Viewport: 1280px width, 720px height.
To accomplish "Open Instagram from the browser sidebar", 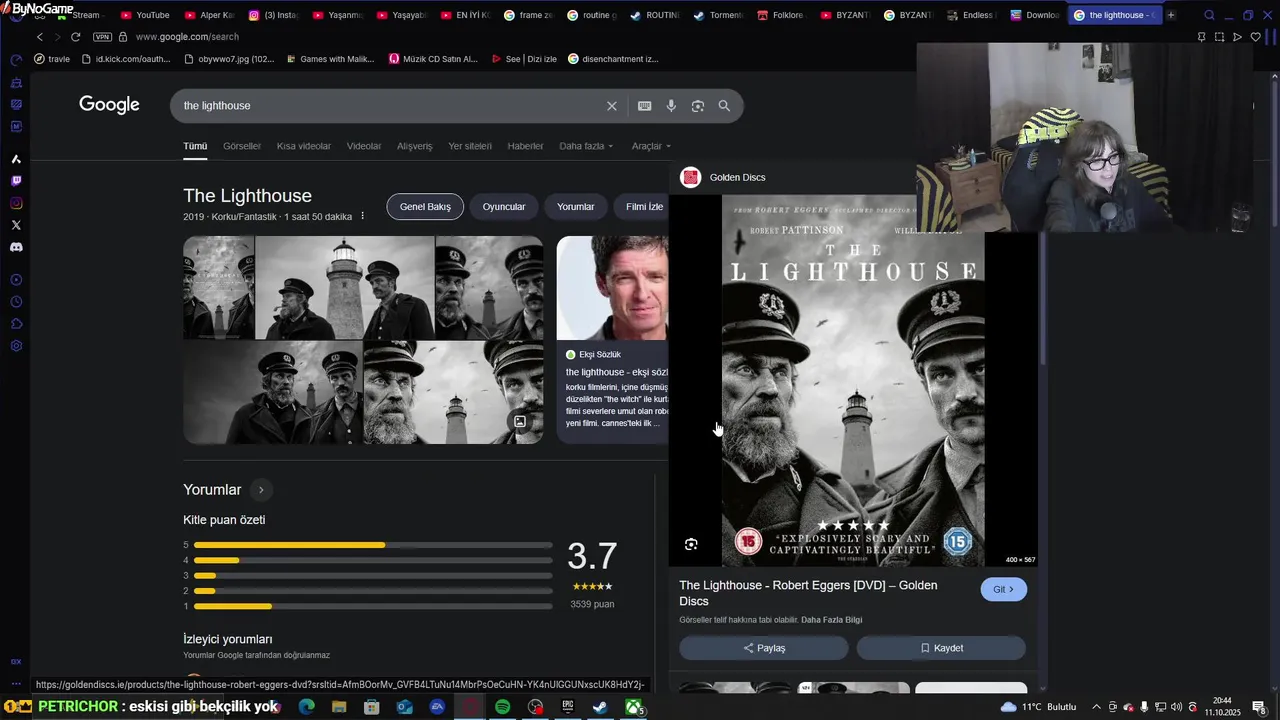I will 16,203.
